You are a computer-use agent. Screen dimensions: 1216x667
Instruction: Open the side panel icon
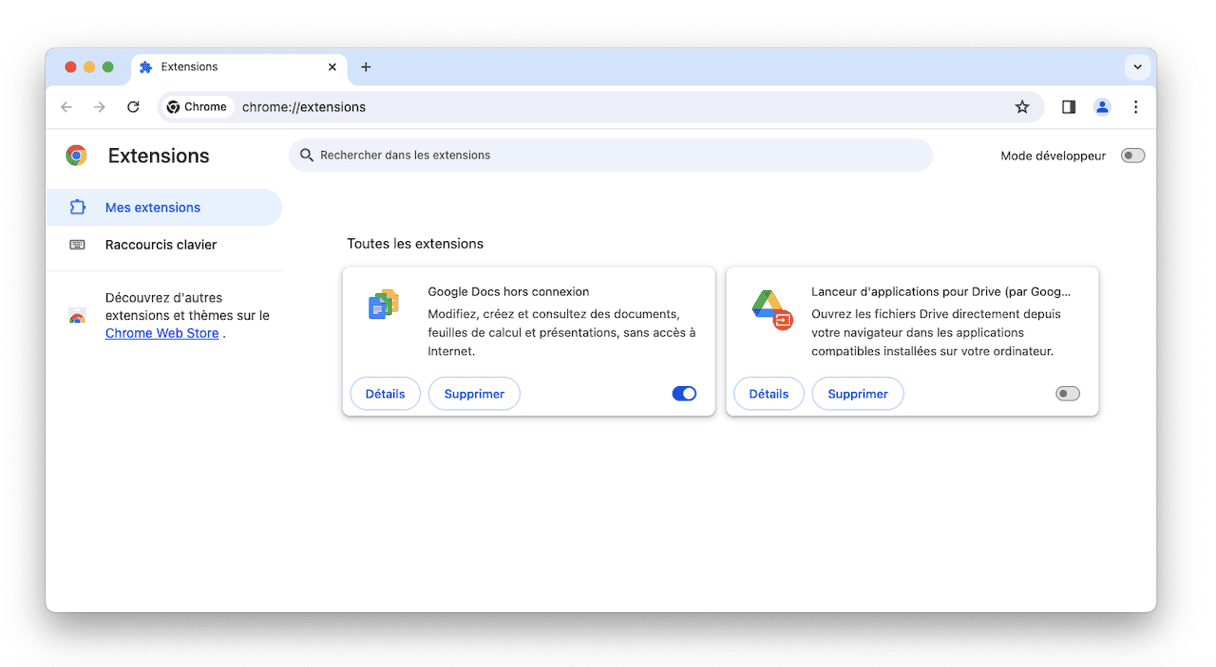point(1068,107)
